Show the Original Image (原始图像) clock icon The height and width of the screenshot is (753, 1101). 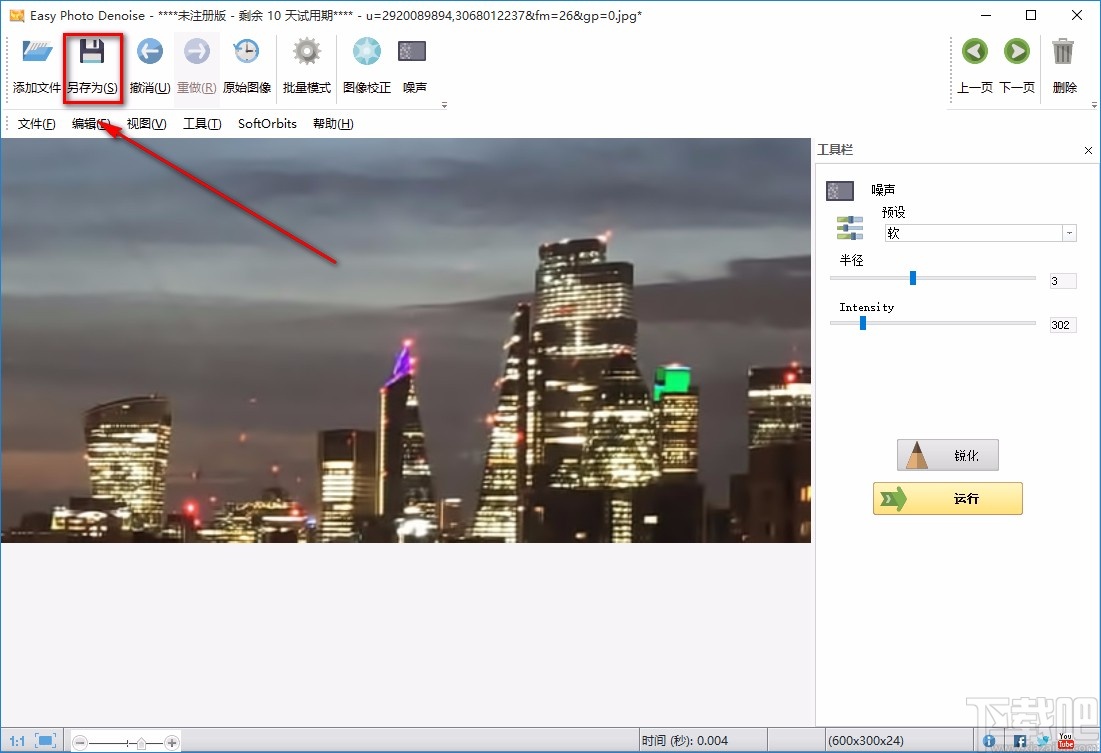[x=246, y=52]
